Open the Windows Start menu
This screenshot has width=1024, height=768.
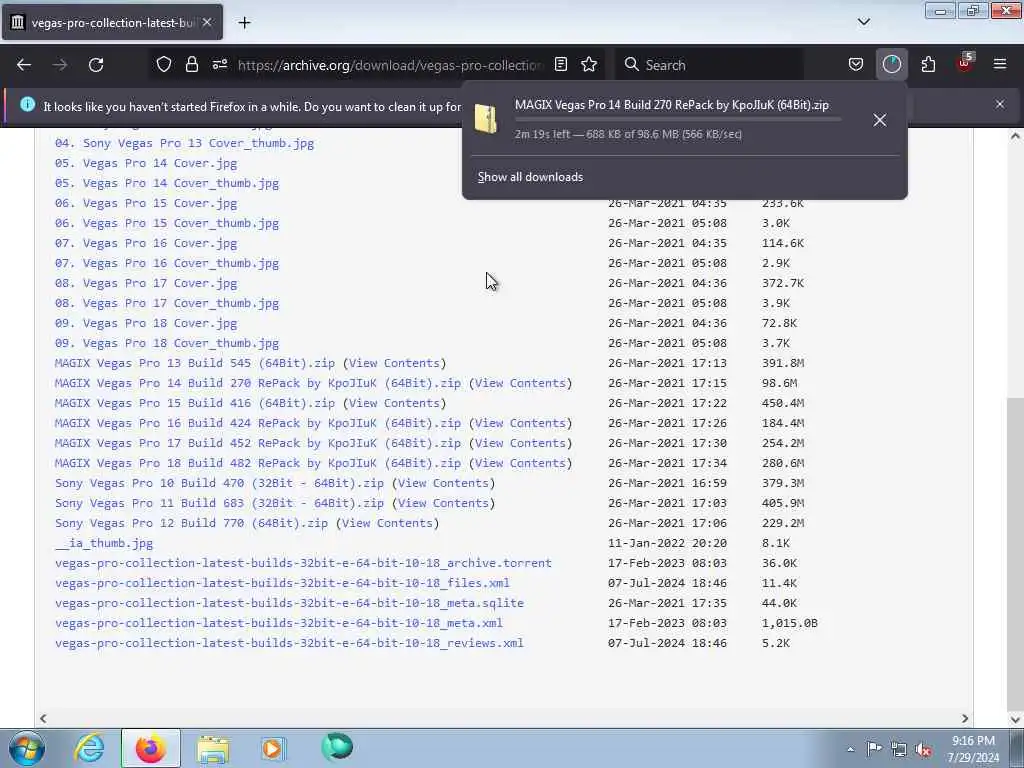pyautogui.click(x=27, y=748)
